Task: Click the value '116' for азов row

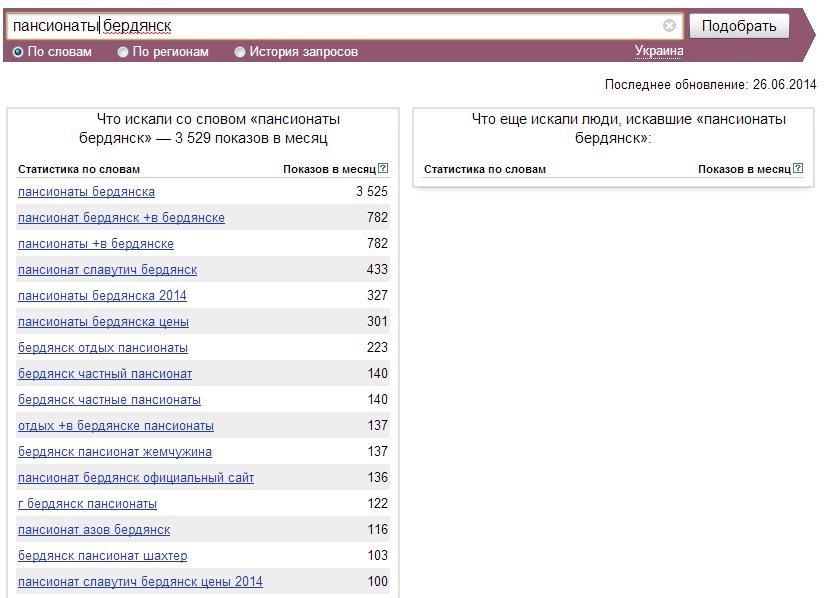Action: tap(377, 530)
